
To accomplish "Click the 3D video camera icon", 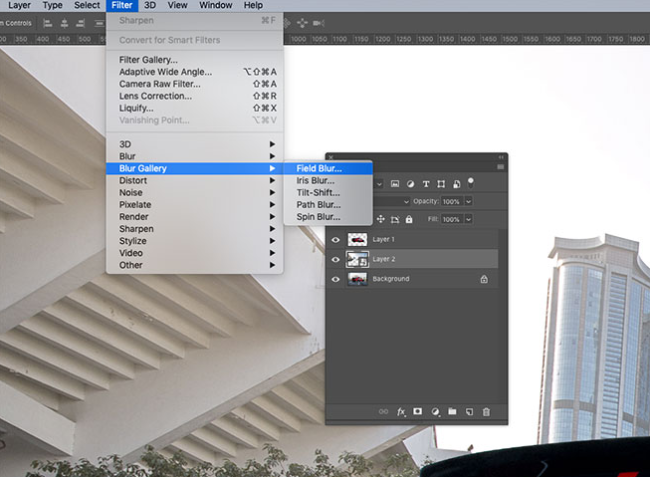I will coord(318,23).
